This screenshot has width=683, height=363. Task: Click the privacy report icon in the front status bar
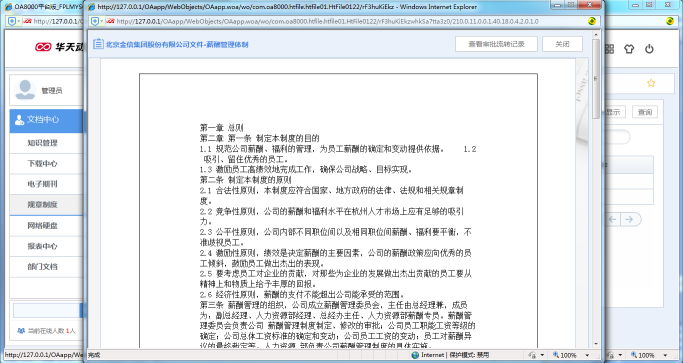532,355
